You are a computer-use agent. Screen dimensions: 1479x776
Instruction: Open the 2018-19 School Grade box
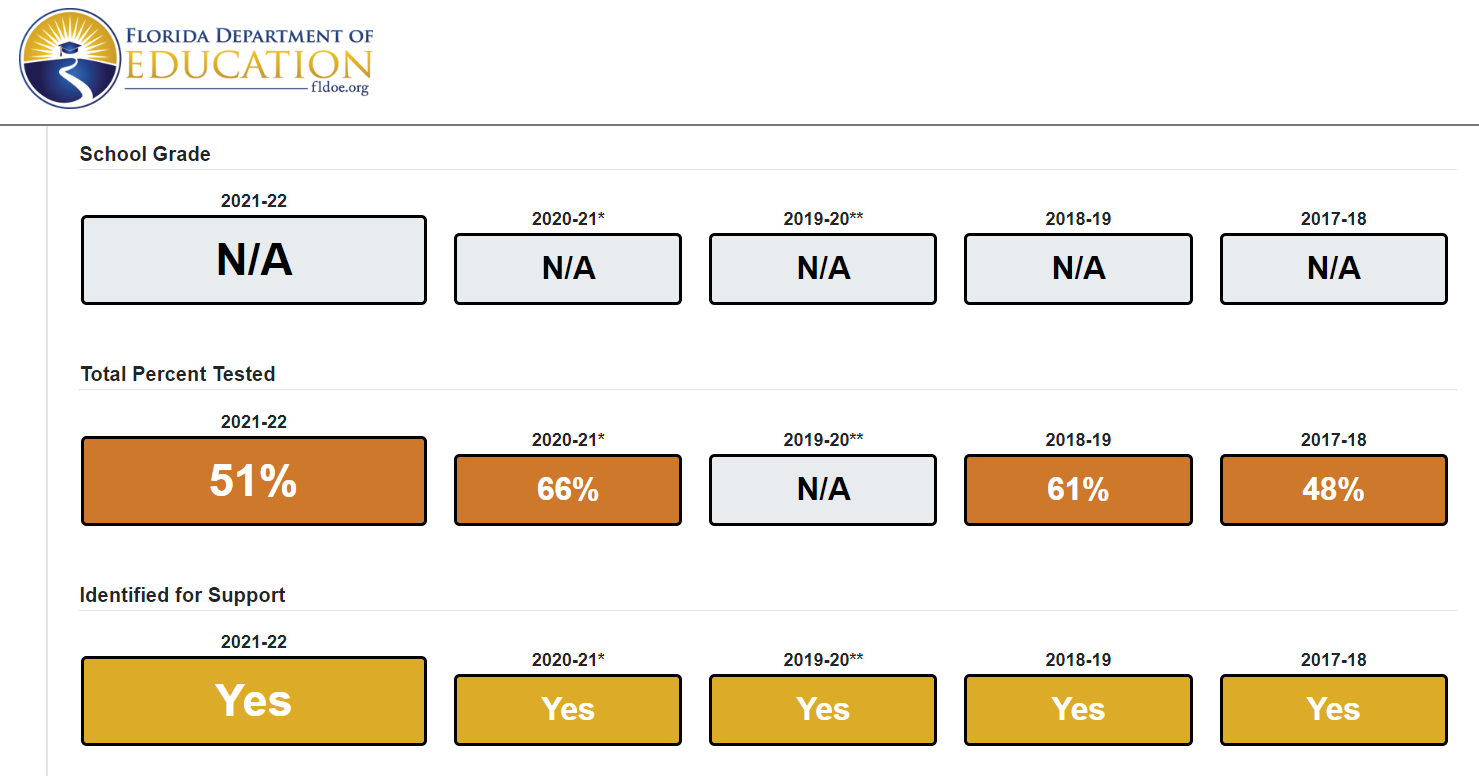point(1078,269)
